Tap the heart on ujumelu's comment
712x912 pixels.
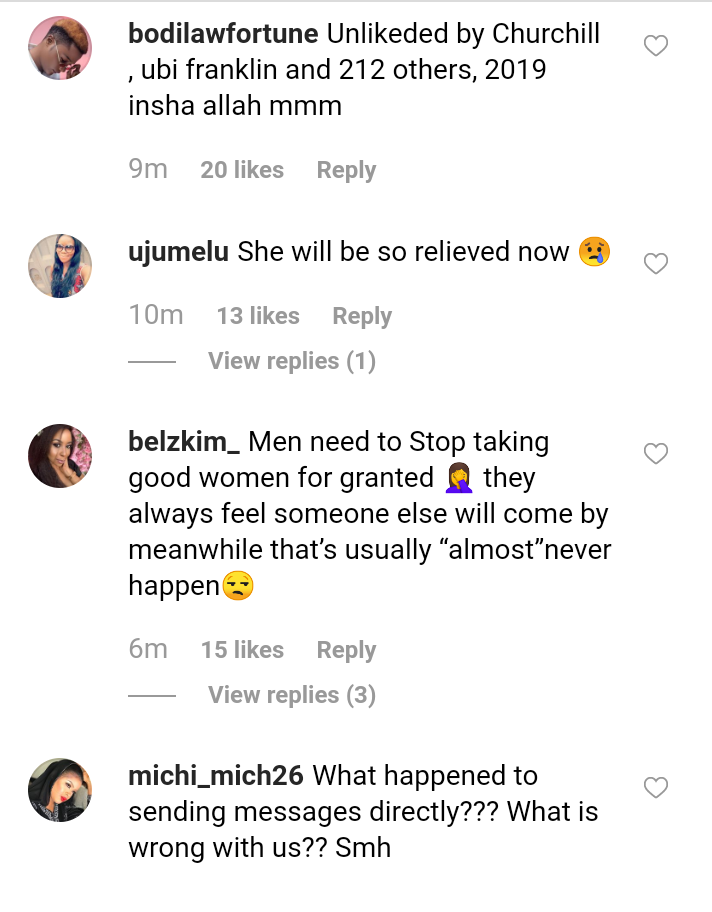(x=655, y=264)
